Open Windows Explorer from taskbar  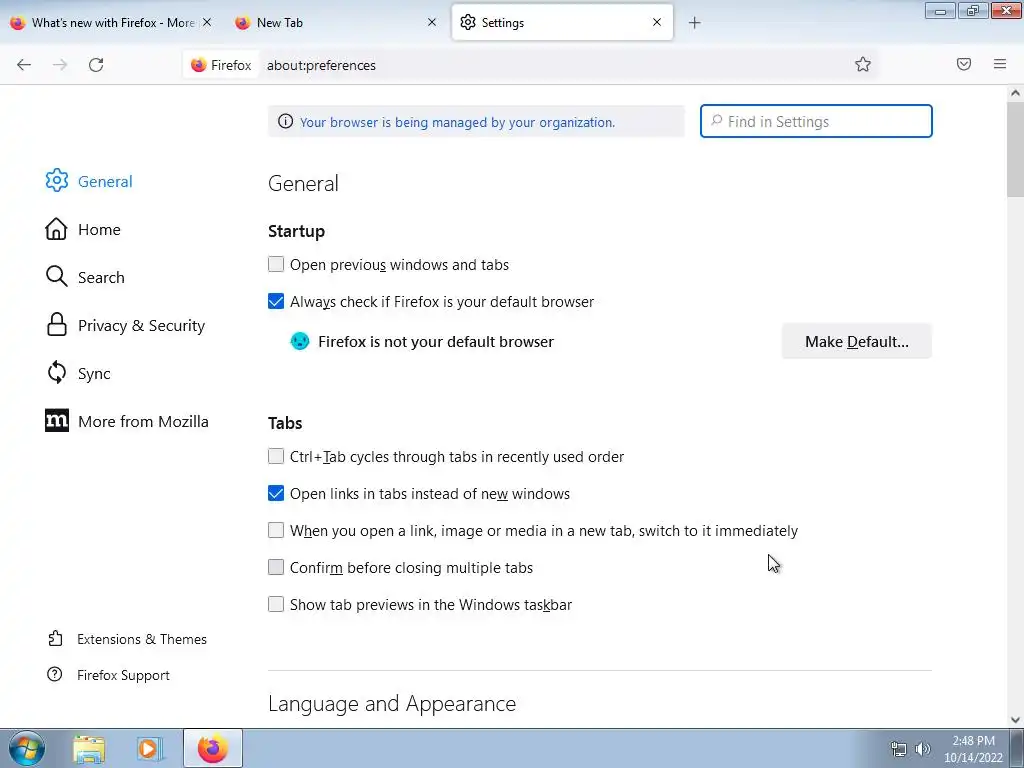pyautogui.click(x=89, y=749)
